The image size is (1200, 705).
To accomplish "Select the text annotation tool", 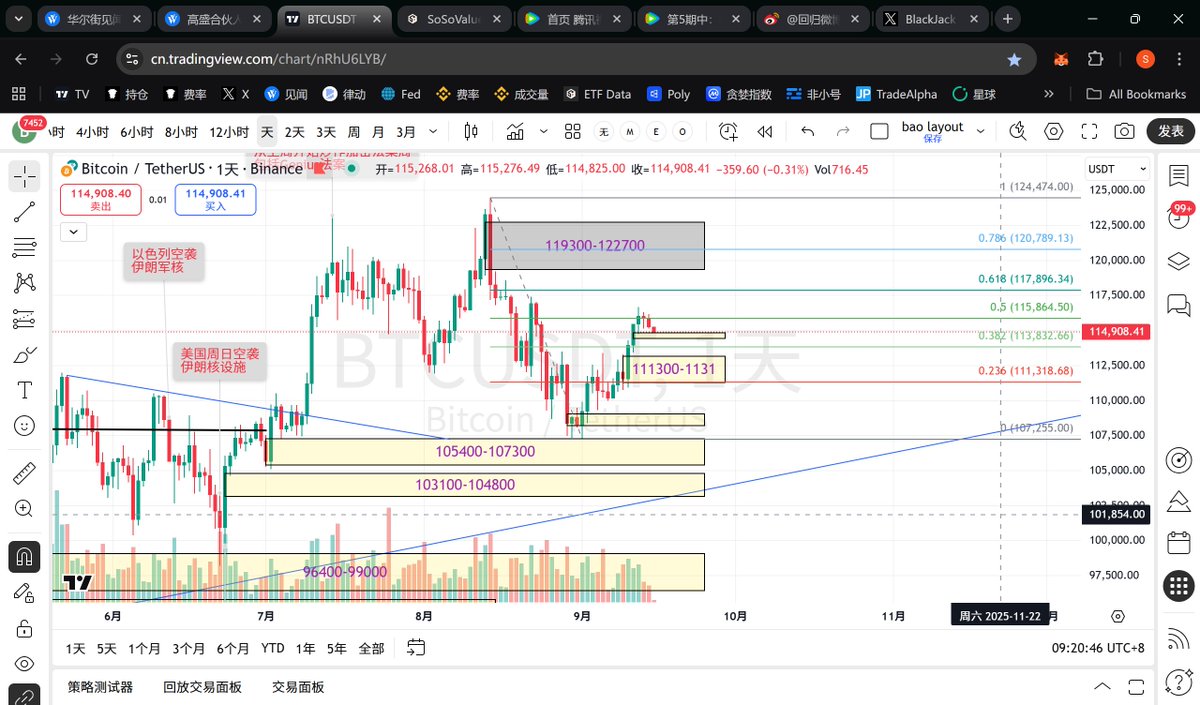I will pyautogui.click(x=25, y=390).
